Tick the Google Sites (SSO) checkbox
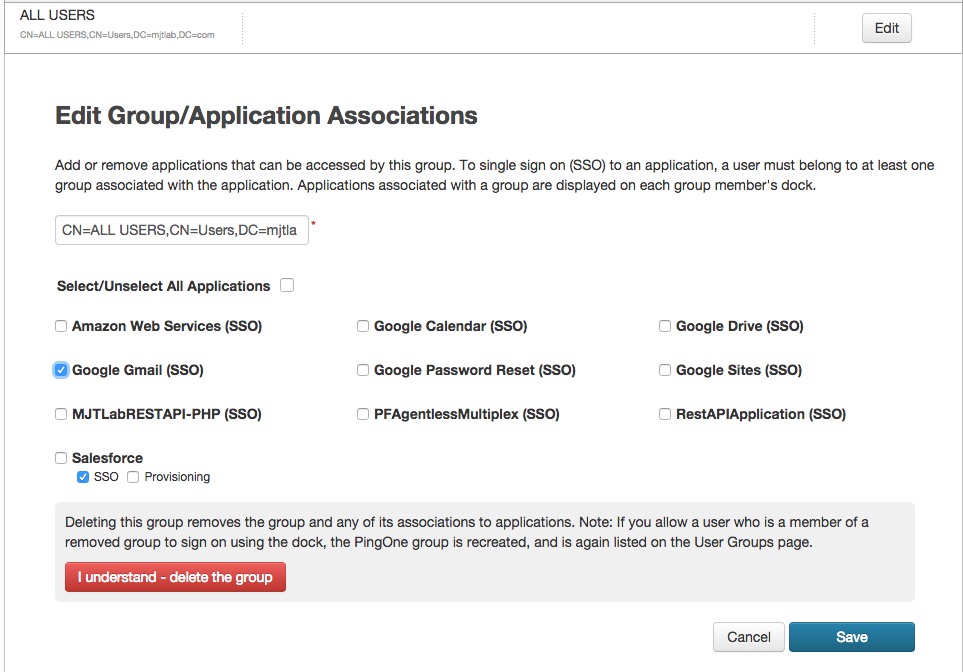 pyautogui.click(x=665, y=370)
